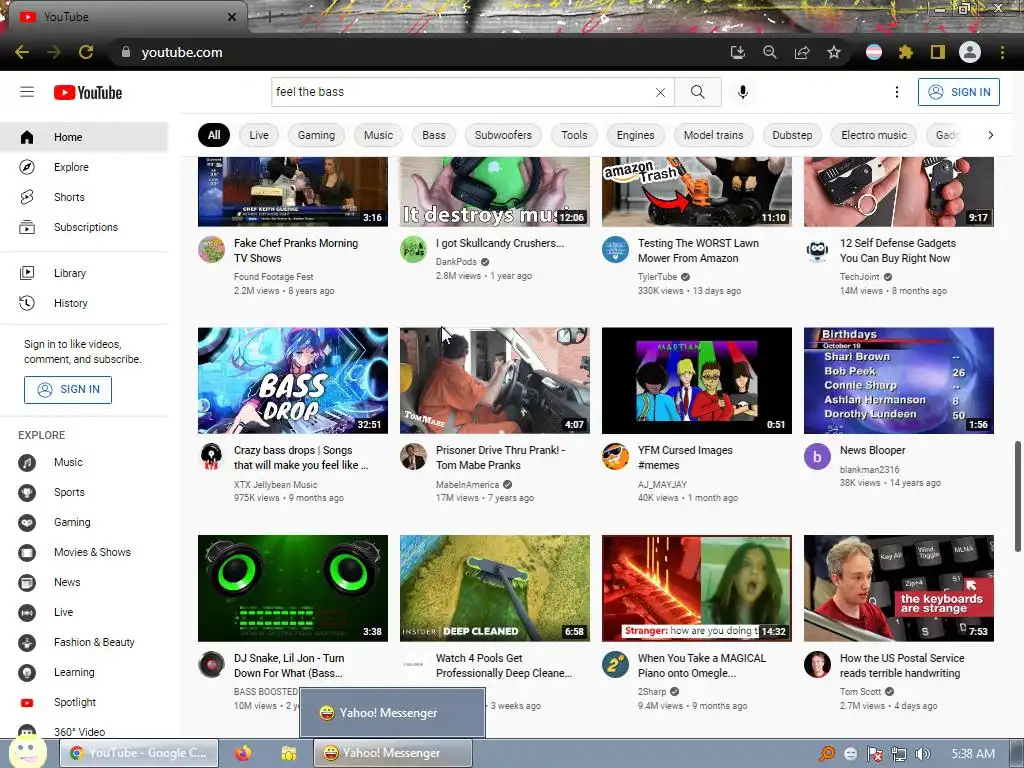Open Movies & Shows in Explore section

click(84, 552)
